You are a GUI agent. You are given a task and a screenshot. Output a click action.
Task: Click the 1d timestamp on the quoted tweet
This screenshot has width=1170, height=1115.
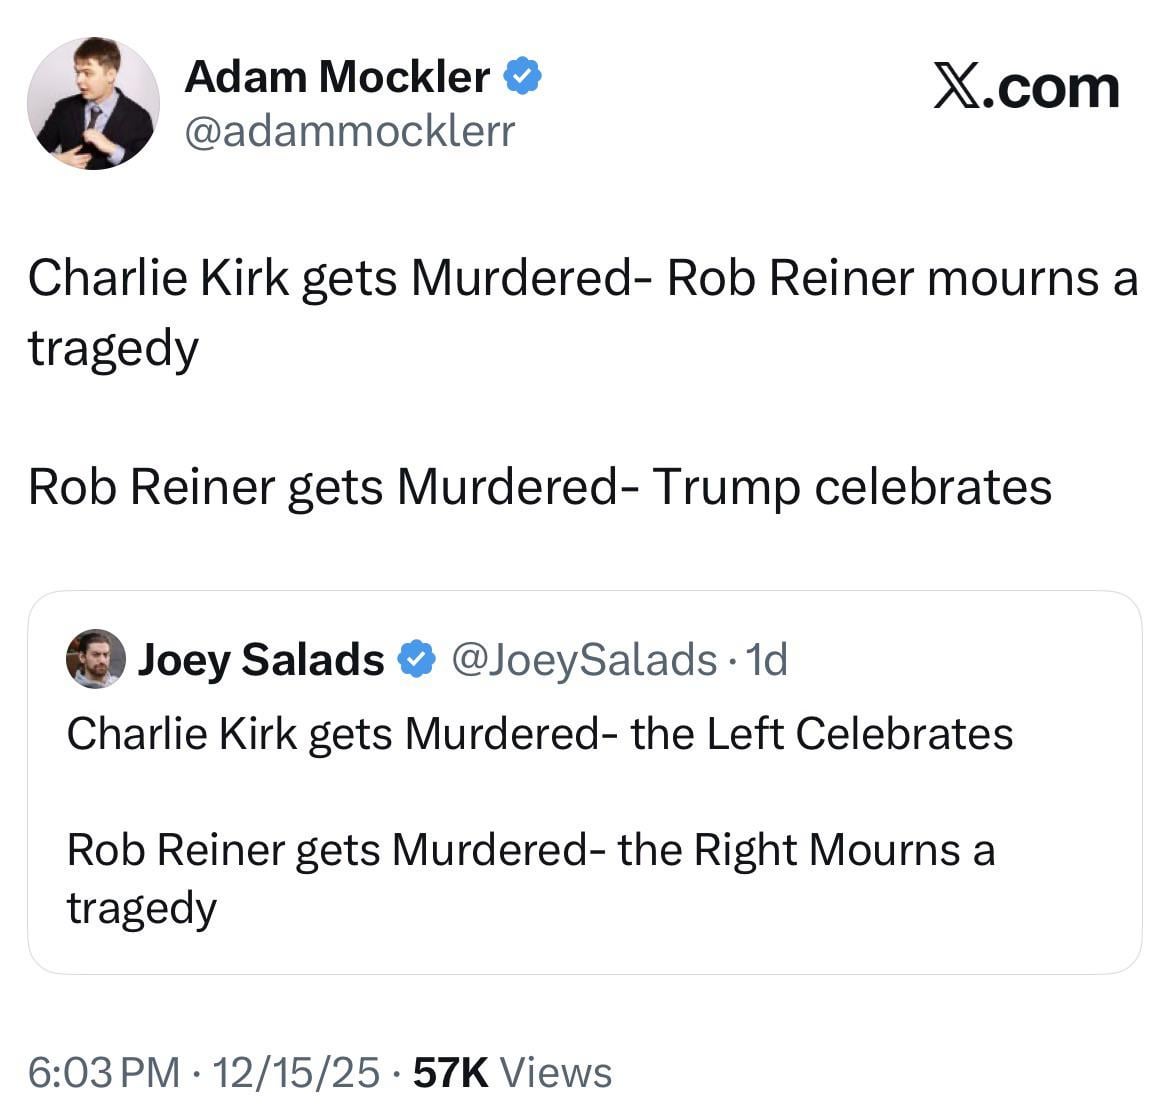pos(768,660)
